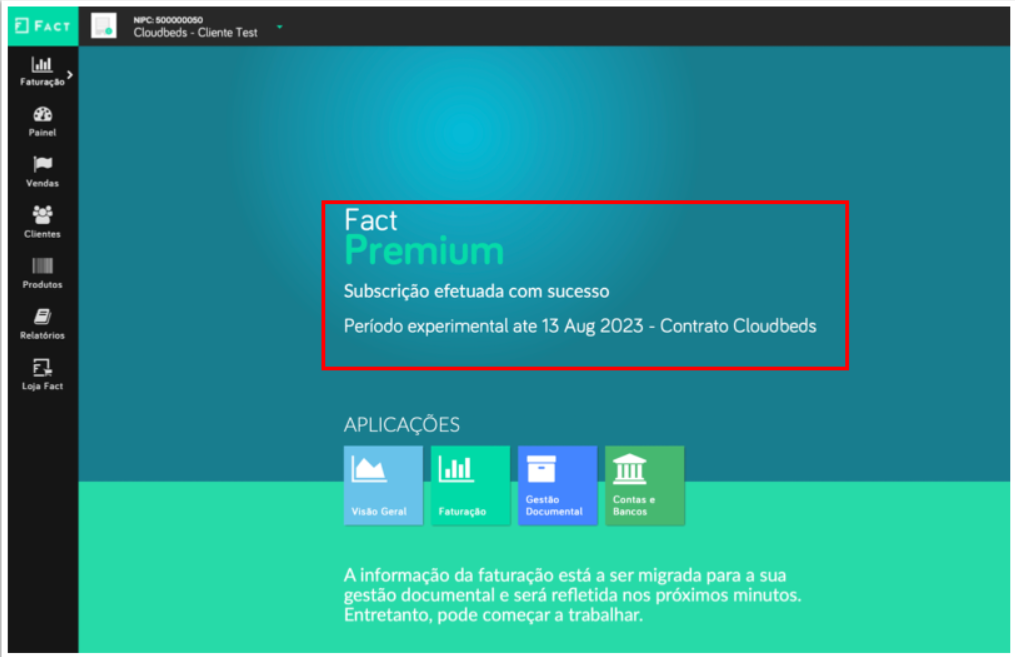Image resolution: width=1015 pixels, height=657 pixels.
Task: Visit Loja Fact store in sidebar
Action: (x=42, y=375)
